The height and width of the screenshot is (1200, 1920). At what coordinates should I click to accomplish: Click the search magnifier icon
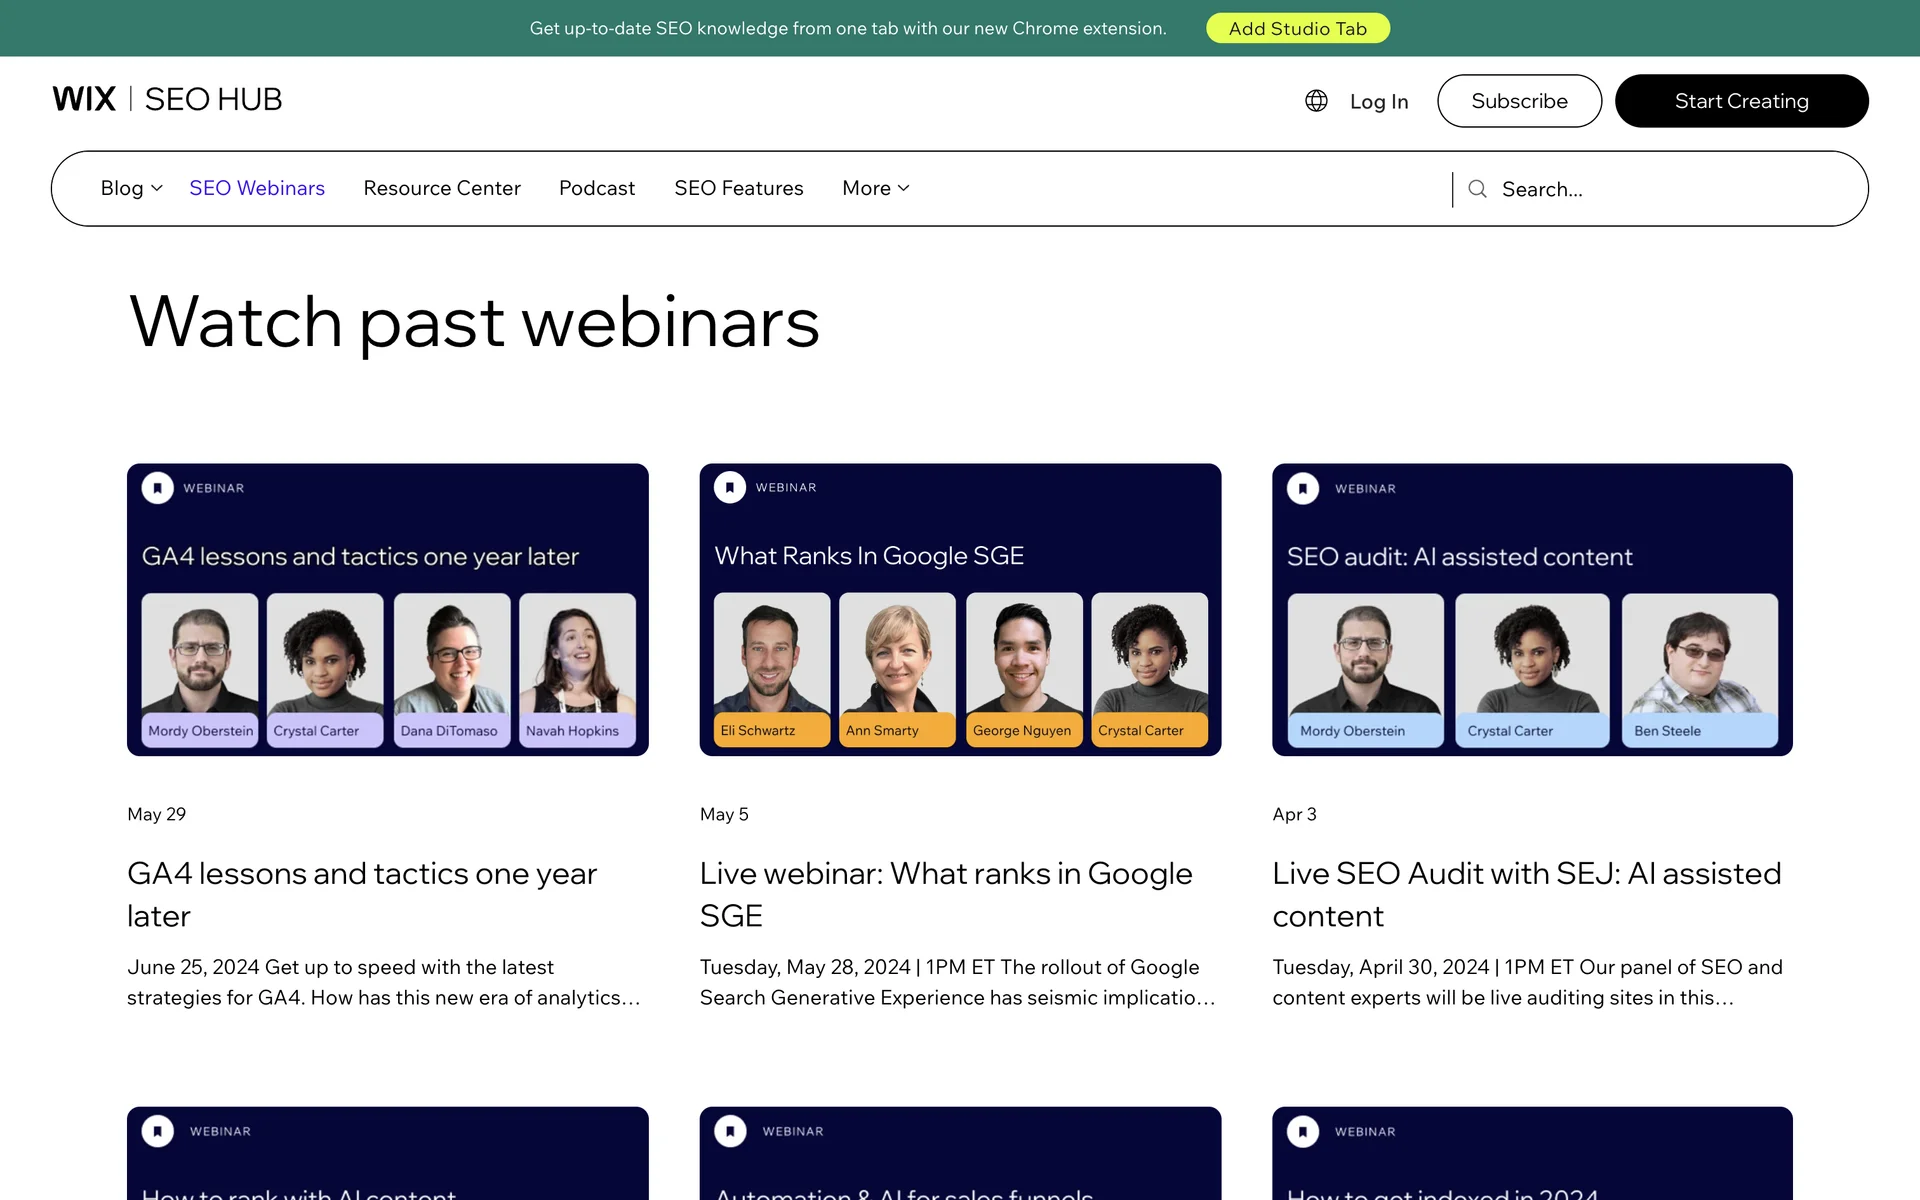[x=1477, y=189]
